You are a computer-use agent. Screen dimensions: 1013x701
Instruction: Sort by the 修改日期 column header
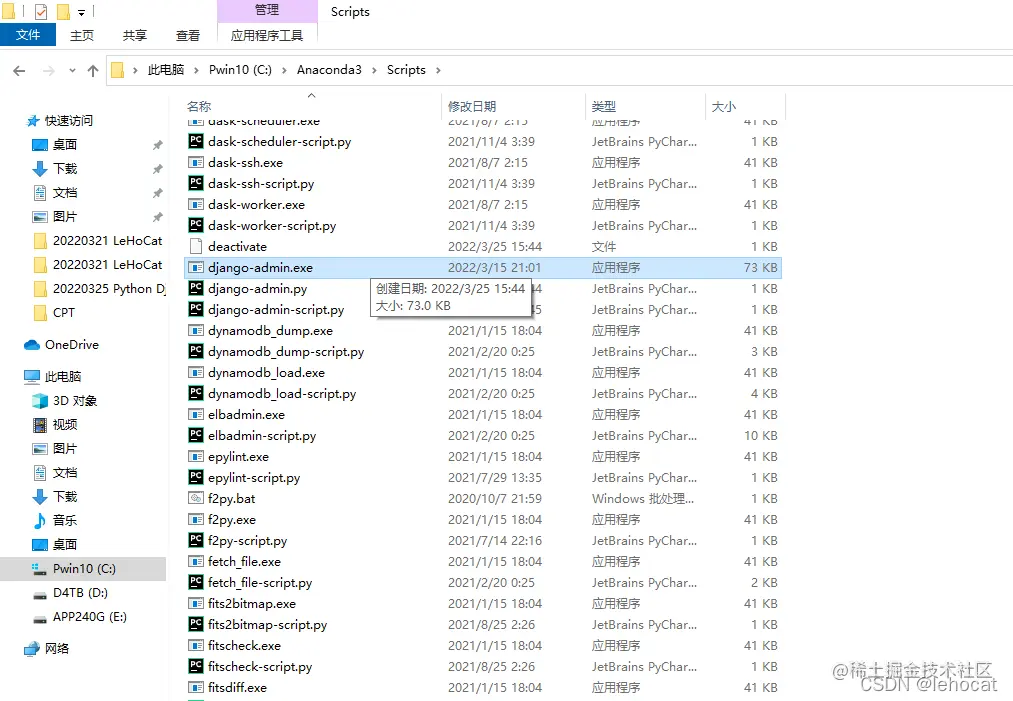pos(472,107)
